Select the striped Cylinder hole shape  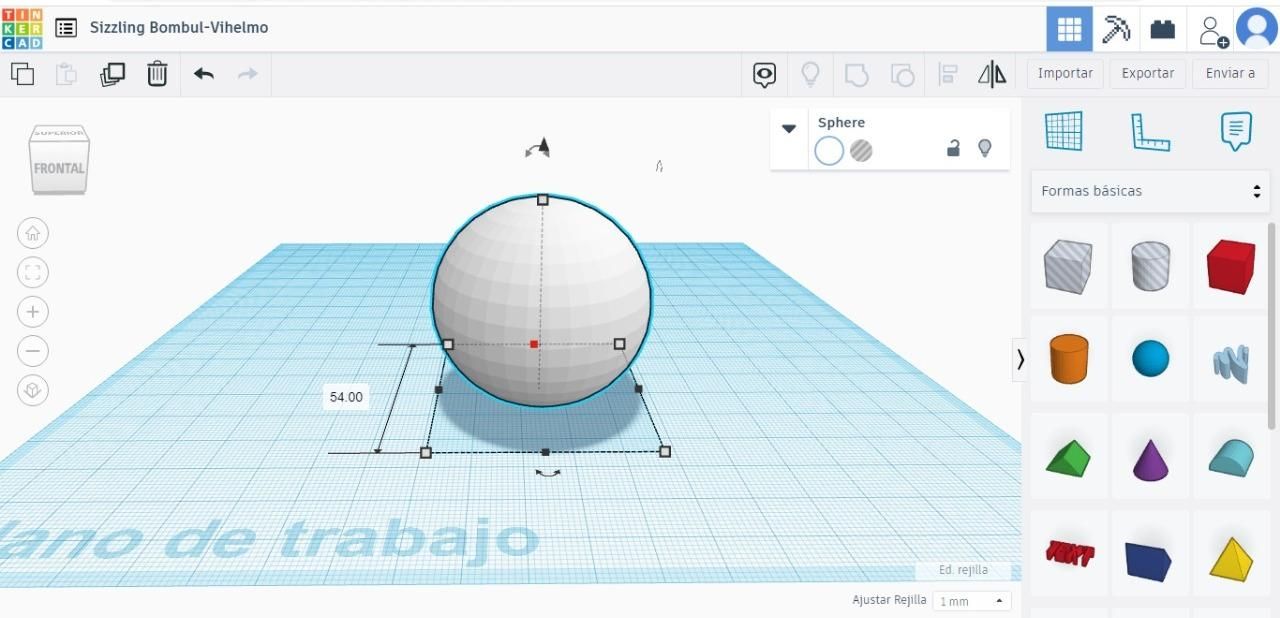(1150, 267)
